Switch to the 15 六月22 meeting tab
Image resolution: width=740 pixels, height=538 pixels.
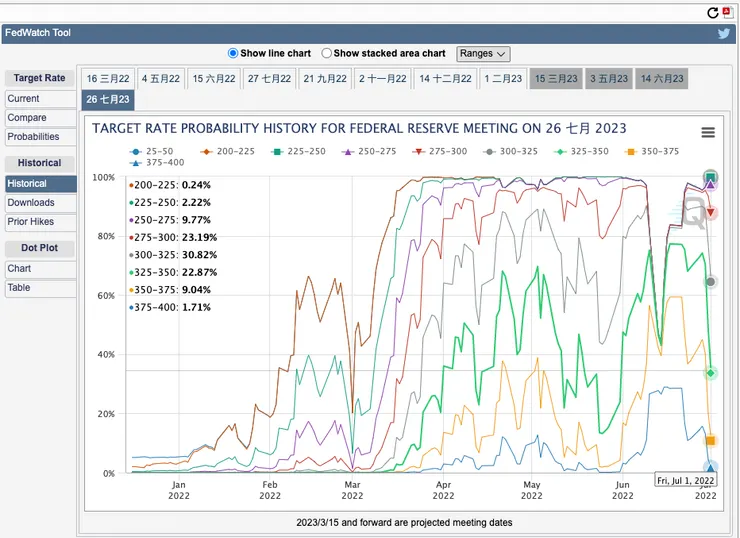click(x=214, y=79)
